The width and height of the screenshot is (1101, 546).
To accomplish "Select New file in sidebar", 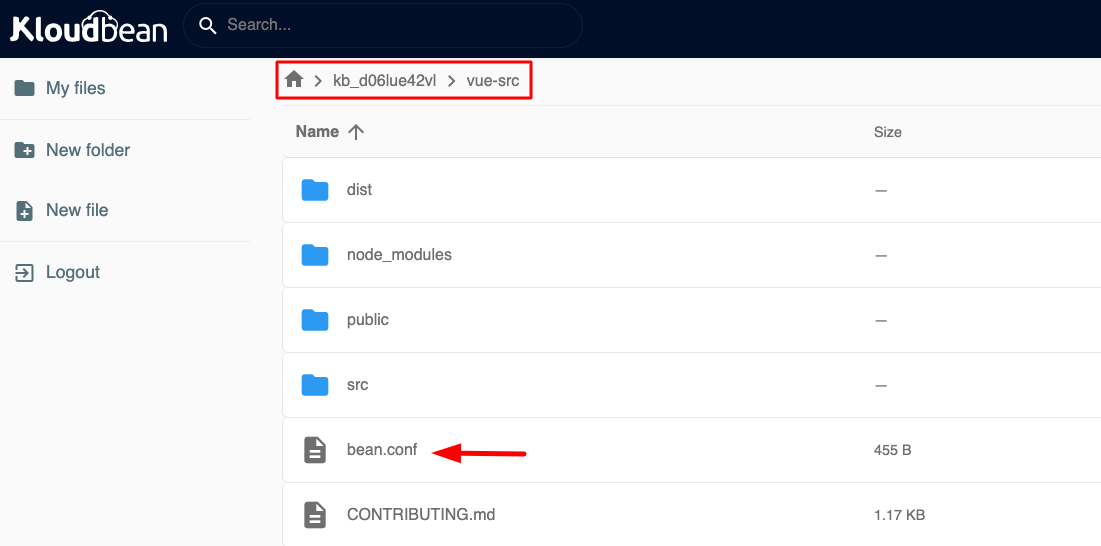I will tap(77, 210).
